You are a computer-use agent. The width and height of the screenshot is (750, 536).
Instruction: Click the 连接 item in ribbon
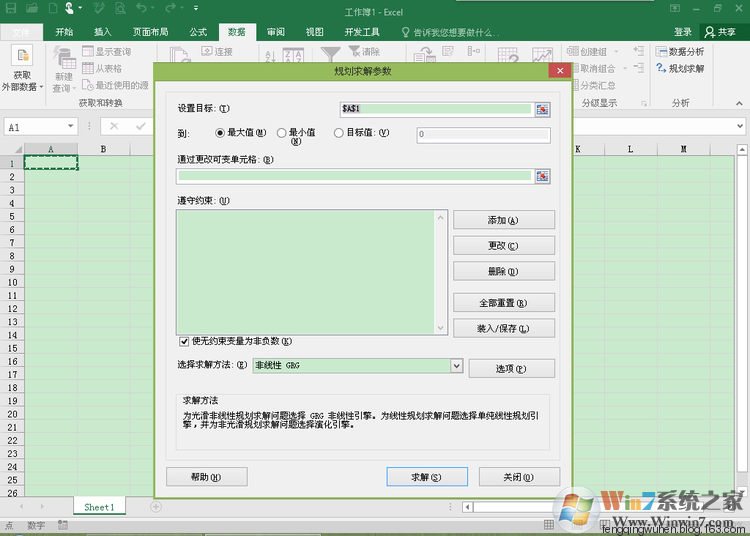(217, 52)
